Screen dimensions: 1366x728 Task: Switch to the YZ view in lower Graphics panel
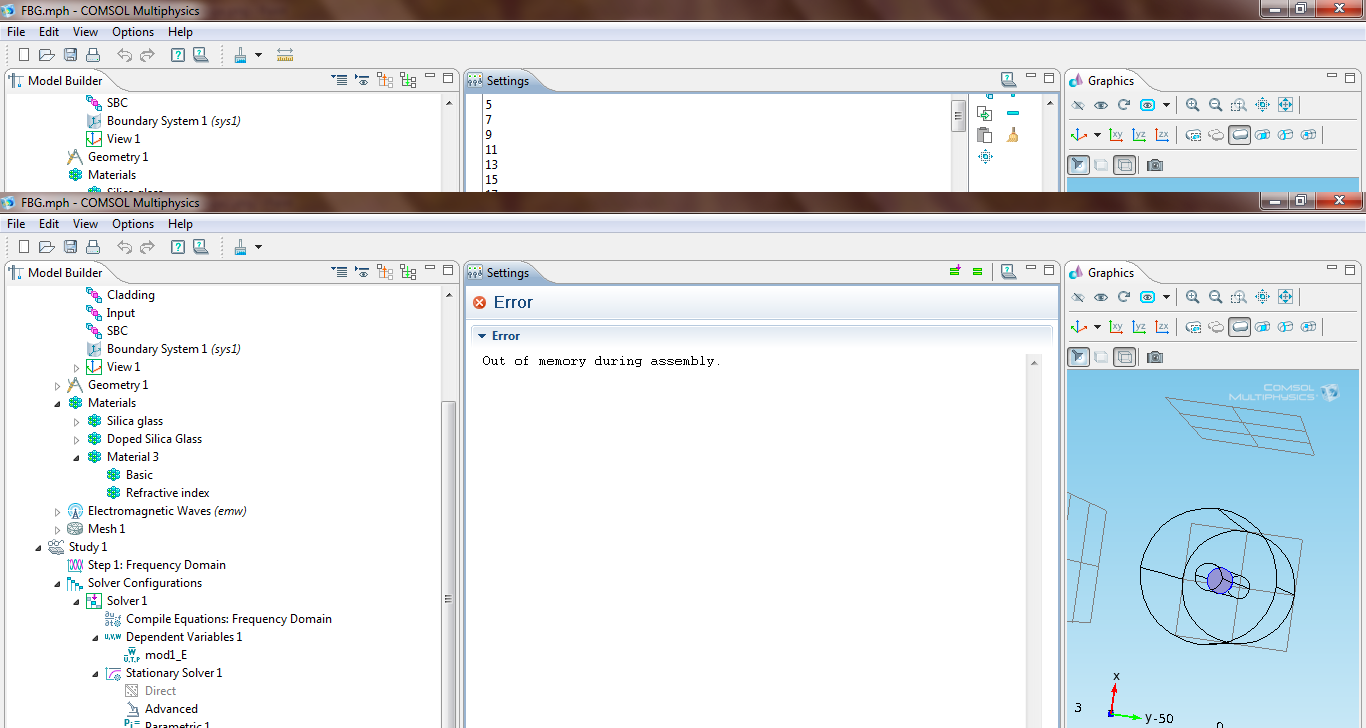pyautogui.click(x=1139, y=327)
